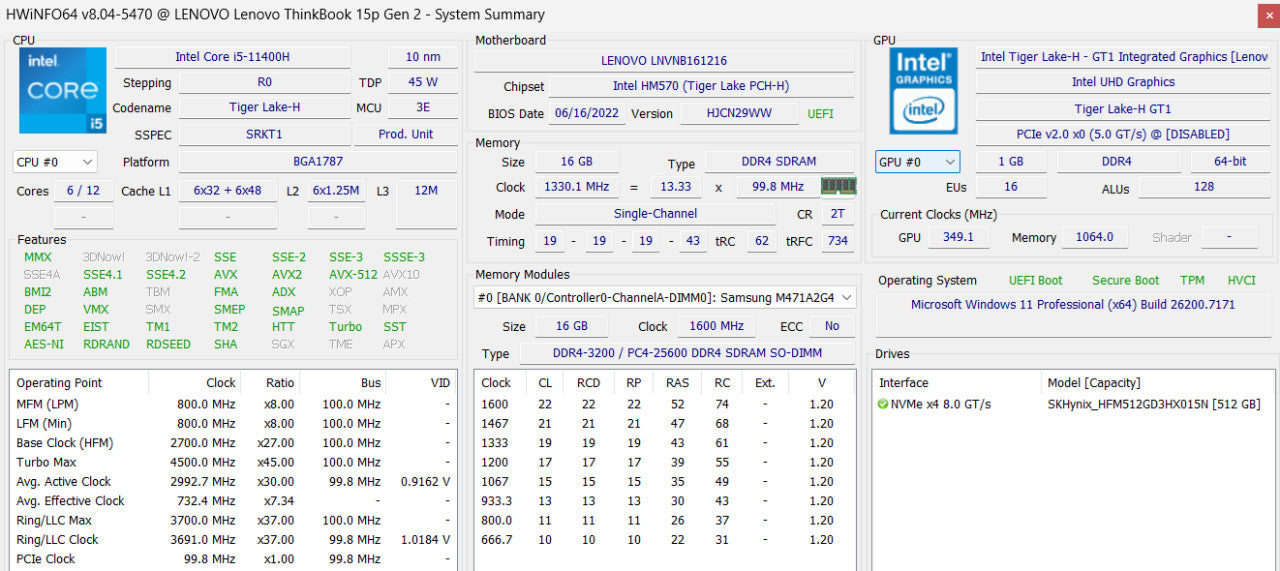This screenshot has width=1280, height=571.
Task: Click the L3 cache 12M value
Action: point(426,190)
